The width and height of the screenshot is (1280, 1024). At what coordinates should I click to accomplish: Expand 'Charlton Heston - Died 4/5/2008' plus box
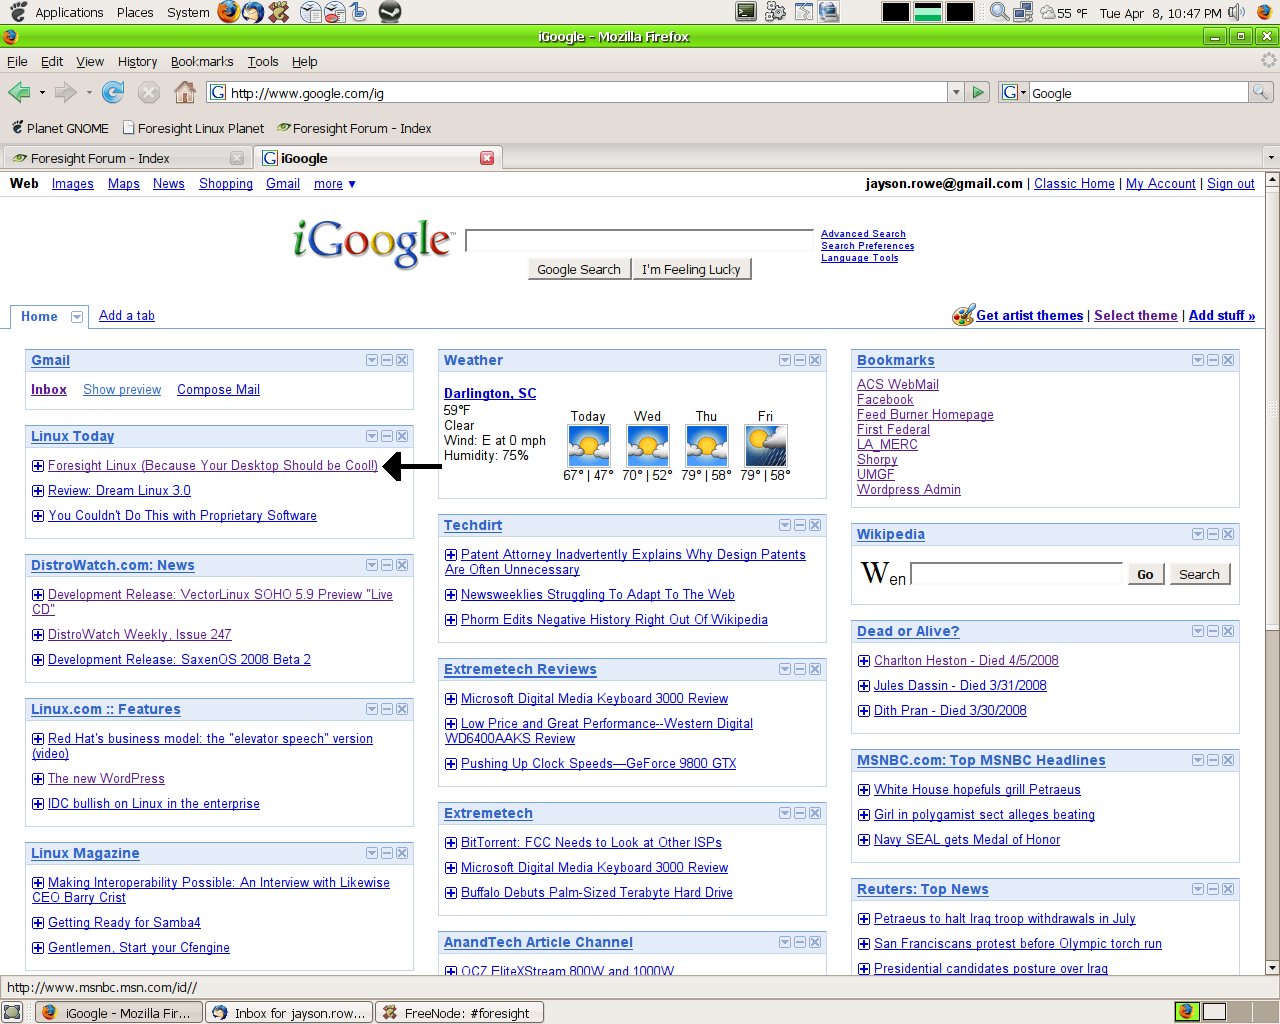tap(864, 660)
